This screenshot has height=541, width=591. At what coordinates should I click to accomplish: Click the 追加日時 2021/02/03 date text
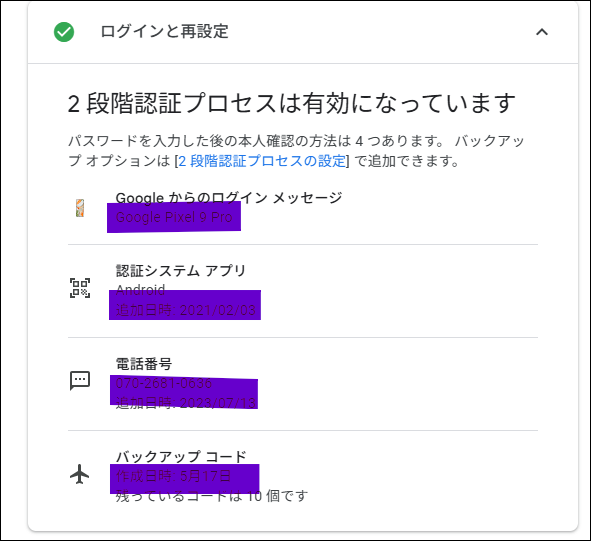pyautogui.click(x=185, y=310)
